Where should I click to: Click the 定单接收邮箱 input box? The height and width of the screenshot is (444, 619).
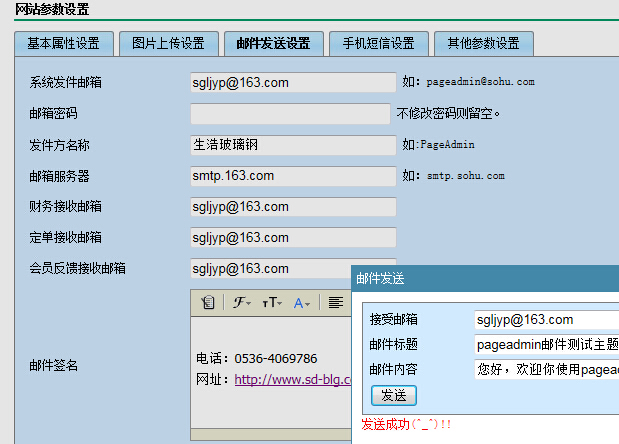(x=293, y=238)
